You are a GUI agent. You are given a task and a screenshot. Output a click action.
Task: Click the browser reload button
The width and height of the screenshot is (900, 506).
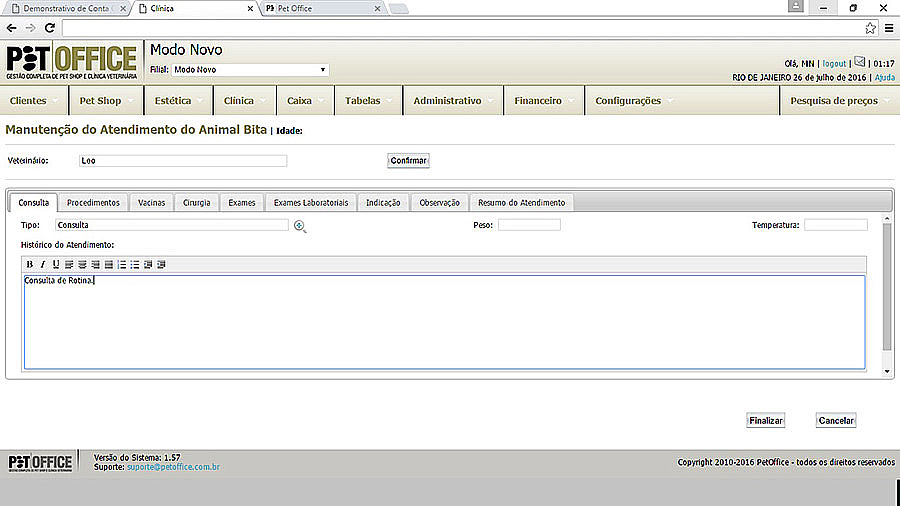49,28
